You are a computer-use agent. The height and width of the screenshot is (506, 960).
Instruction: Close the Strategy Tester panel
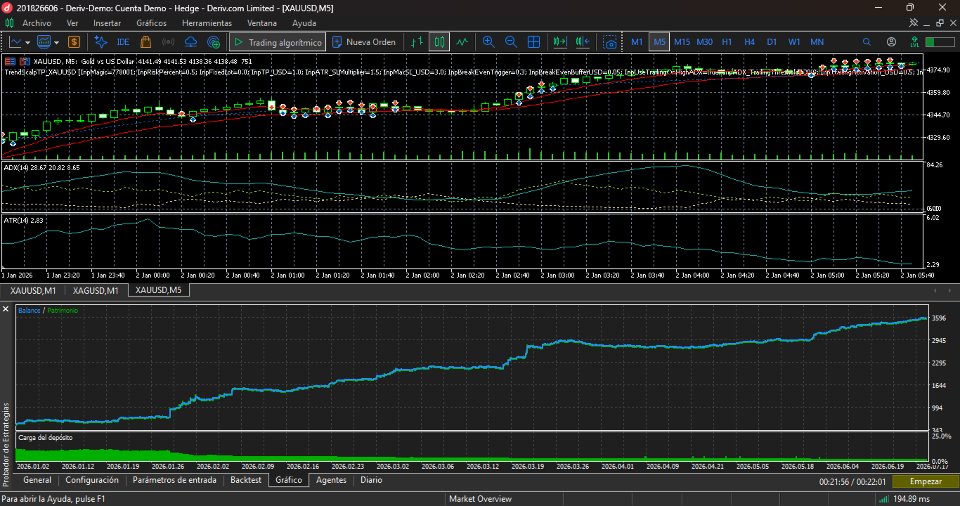coord(6,309)
